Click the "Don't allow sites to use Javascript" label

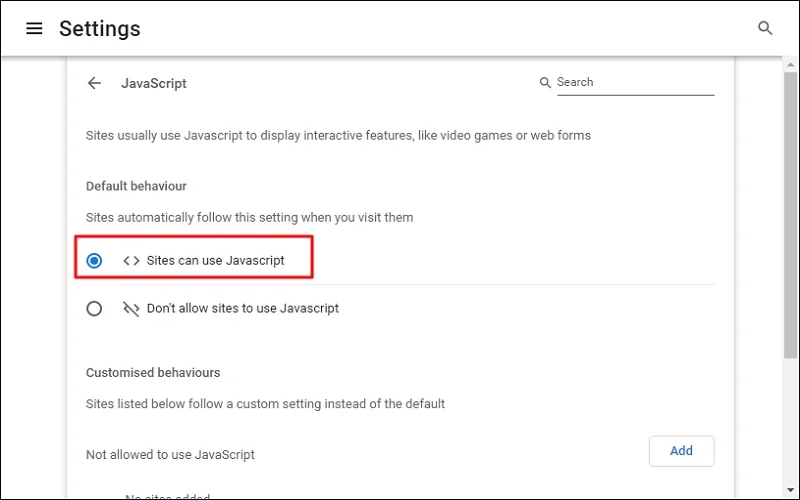coord(243,309)
